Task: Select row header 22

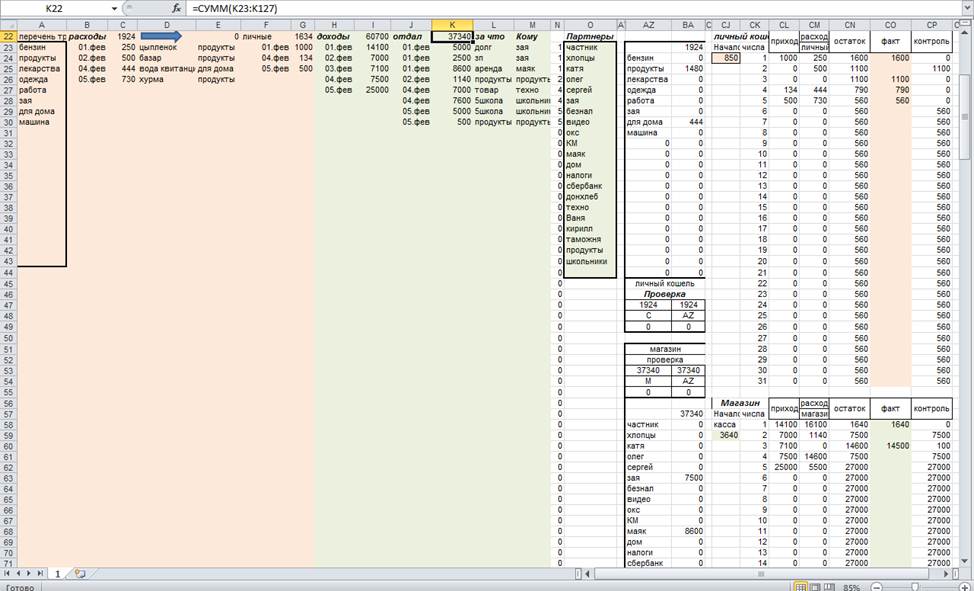Action: (9, 36)
